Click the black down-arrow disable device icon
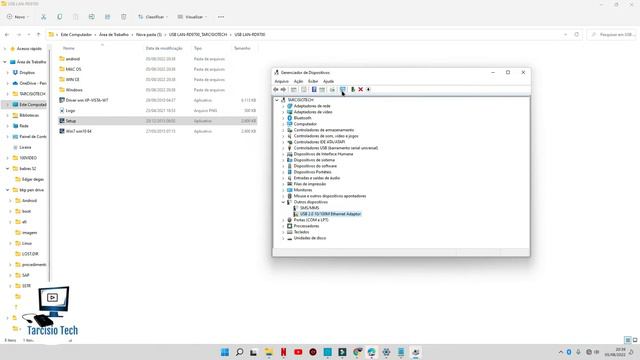This screenshot has height=360, width=640. pos(368,89)
